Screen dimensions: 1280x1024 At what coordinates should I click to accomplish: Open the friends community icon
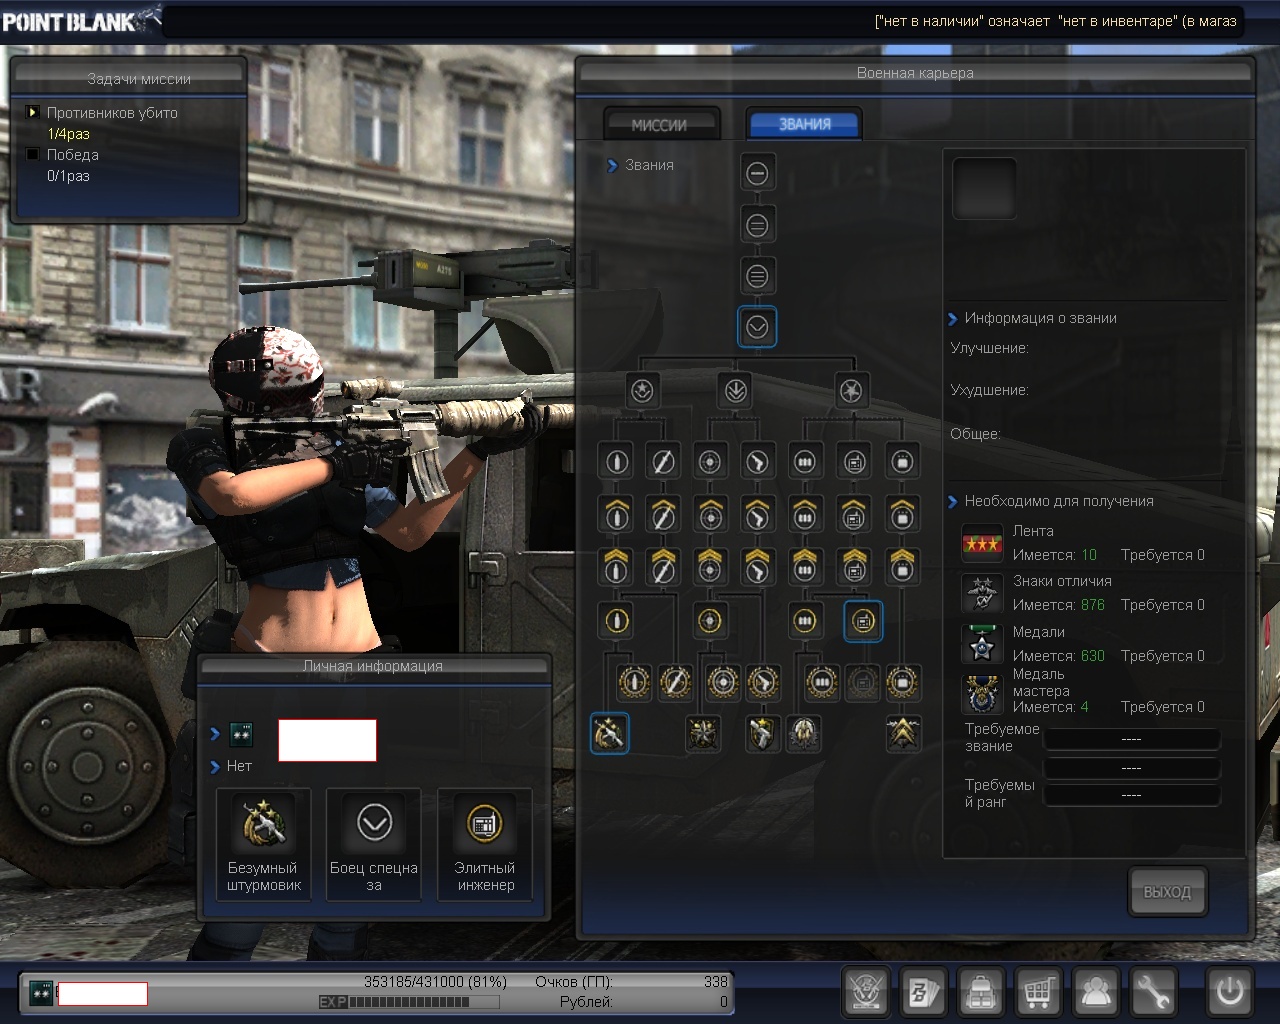[1096, 992]
